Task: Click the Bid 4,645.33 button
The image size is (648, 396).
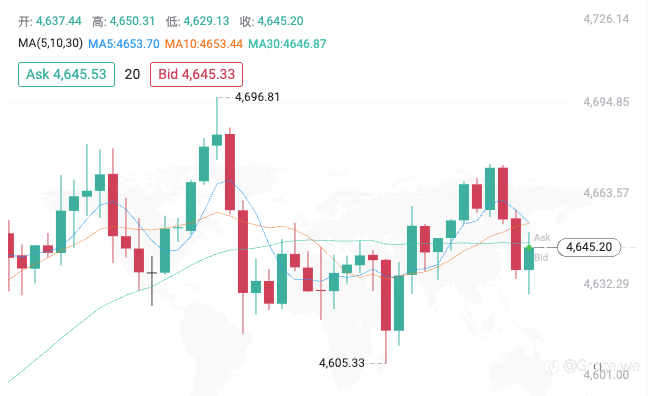Action: [x=196, y=74]
